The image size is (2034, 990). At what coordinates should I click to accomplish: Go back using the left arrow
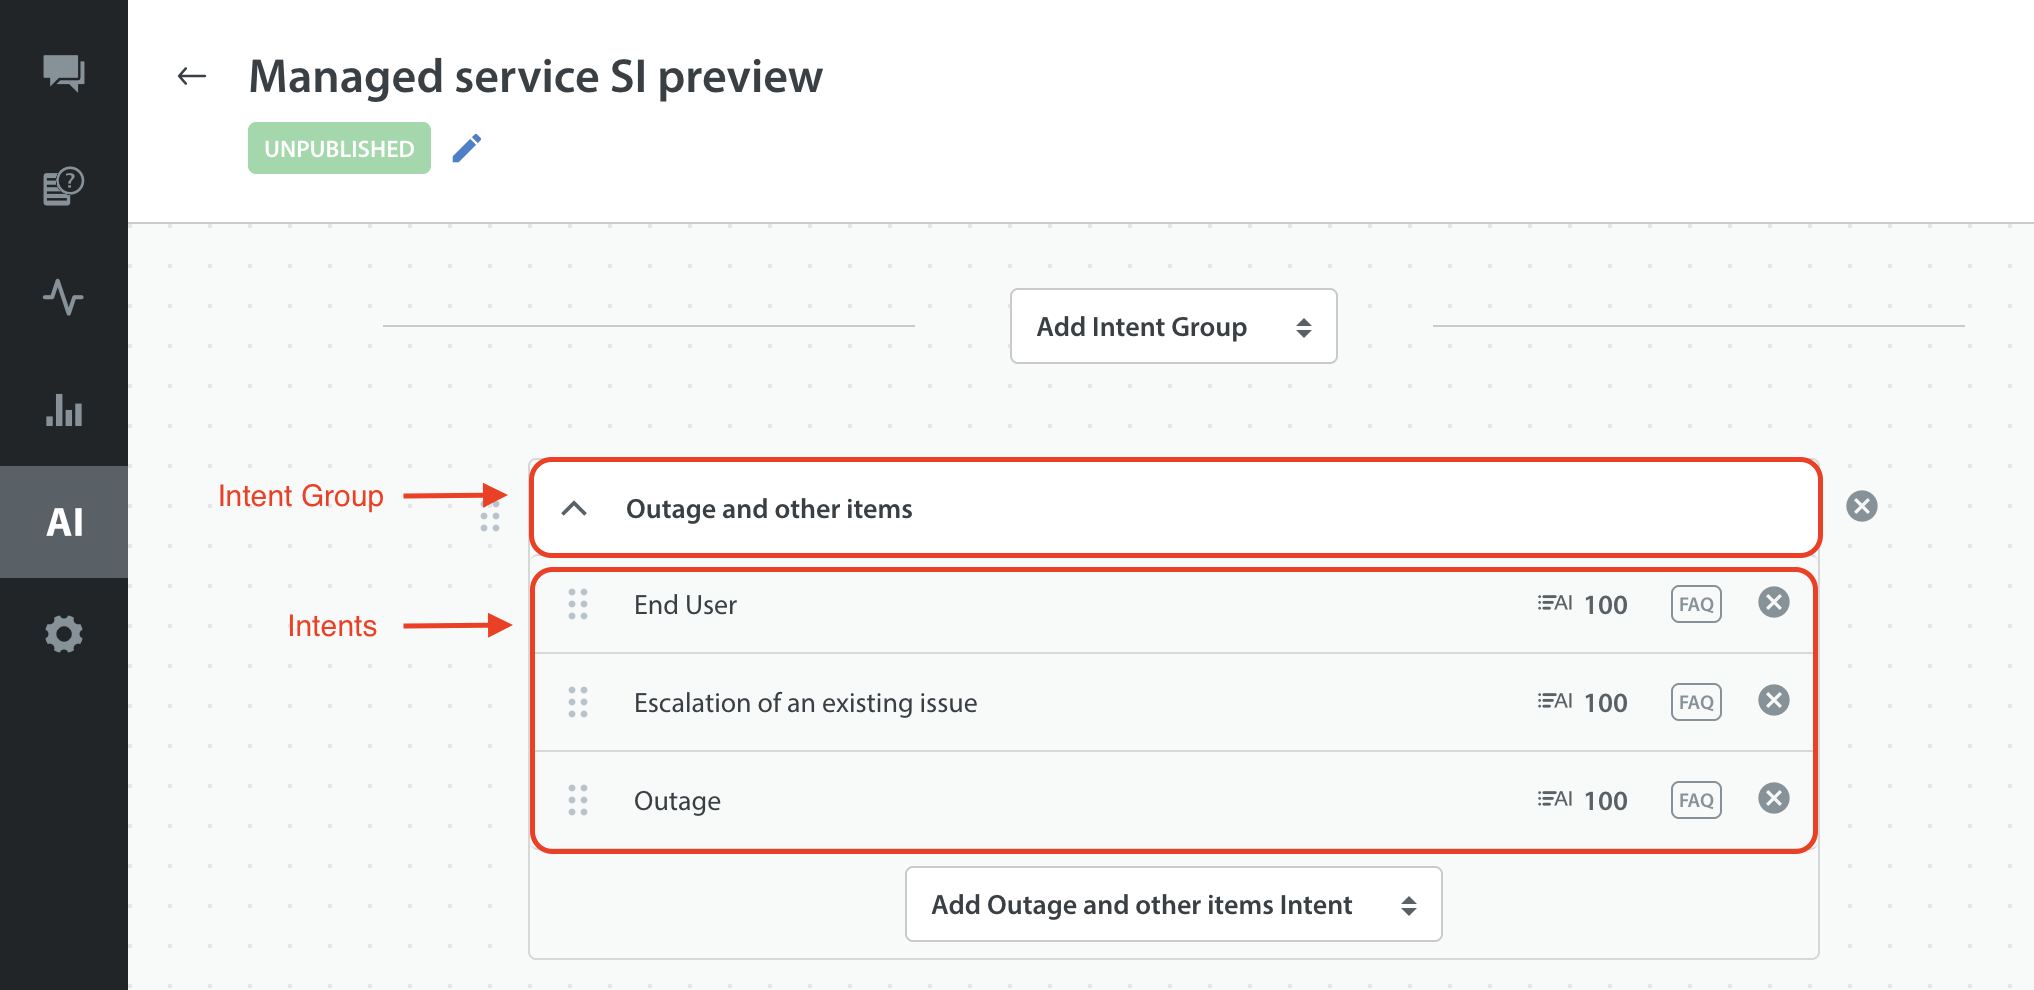coord(191,76)
